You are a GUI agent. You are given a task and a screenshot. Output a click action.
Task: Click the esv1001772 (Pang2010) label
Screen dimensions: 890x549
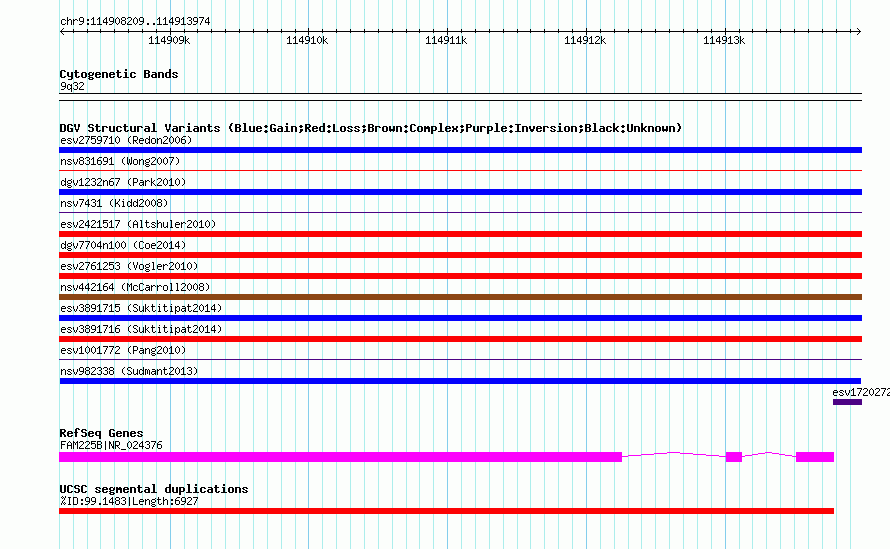click(x=123, y=350)
